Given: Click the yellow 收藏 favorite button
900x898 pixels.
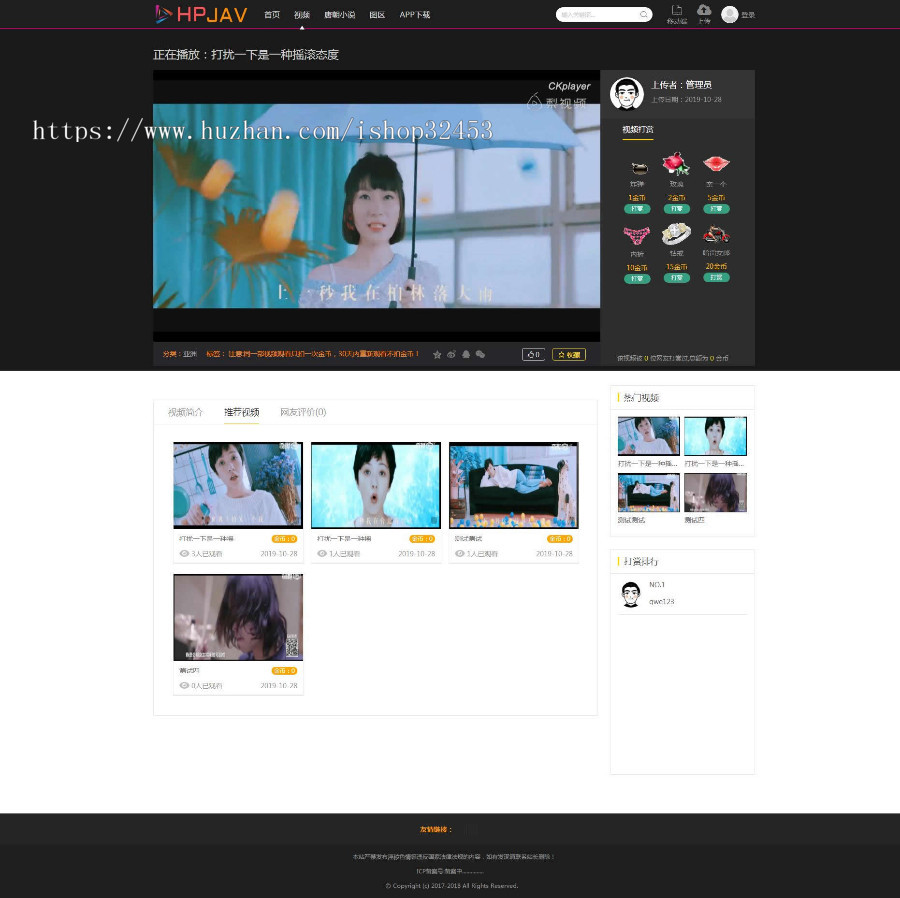Looking at the screenshot, I should point(568,354).
